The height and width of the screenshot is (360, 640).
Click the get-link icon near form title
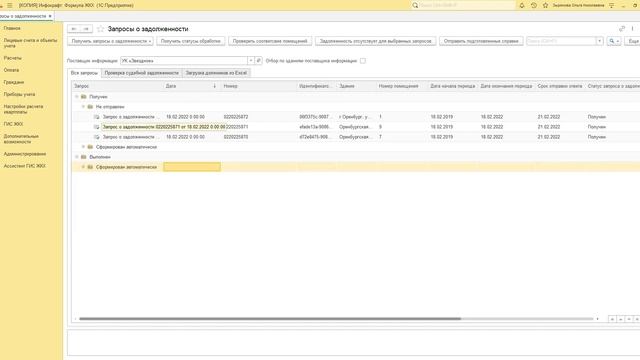pos(622,29)
